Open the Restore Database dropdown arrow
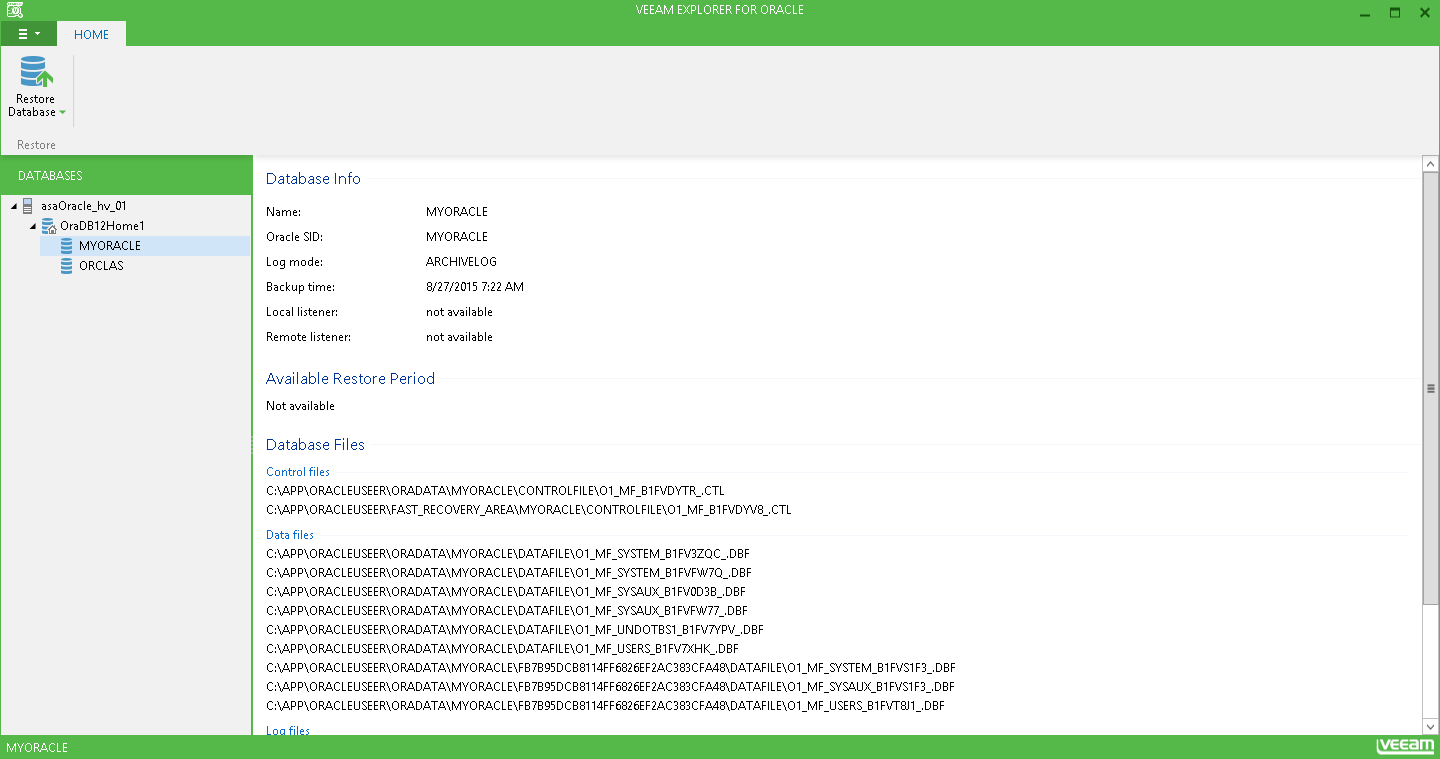 click(x=62, y=113)
